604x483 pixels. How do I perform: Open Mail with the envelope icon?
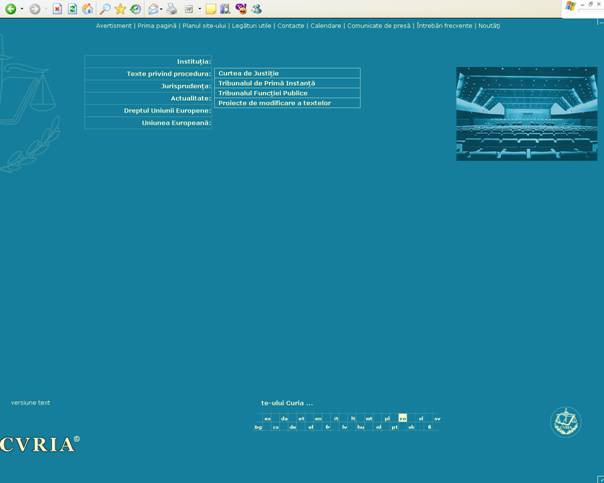pyautogui.click(x=153, y=9)
